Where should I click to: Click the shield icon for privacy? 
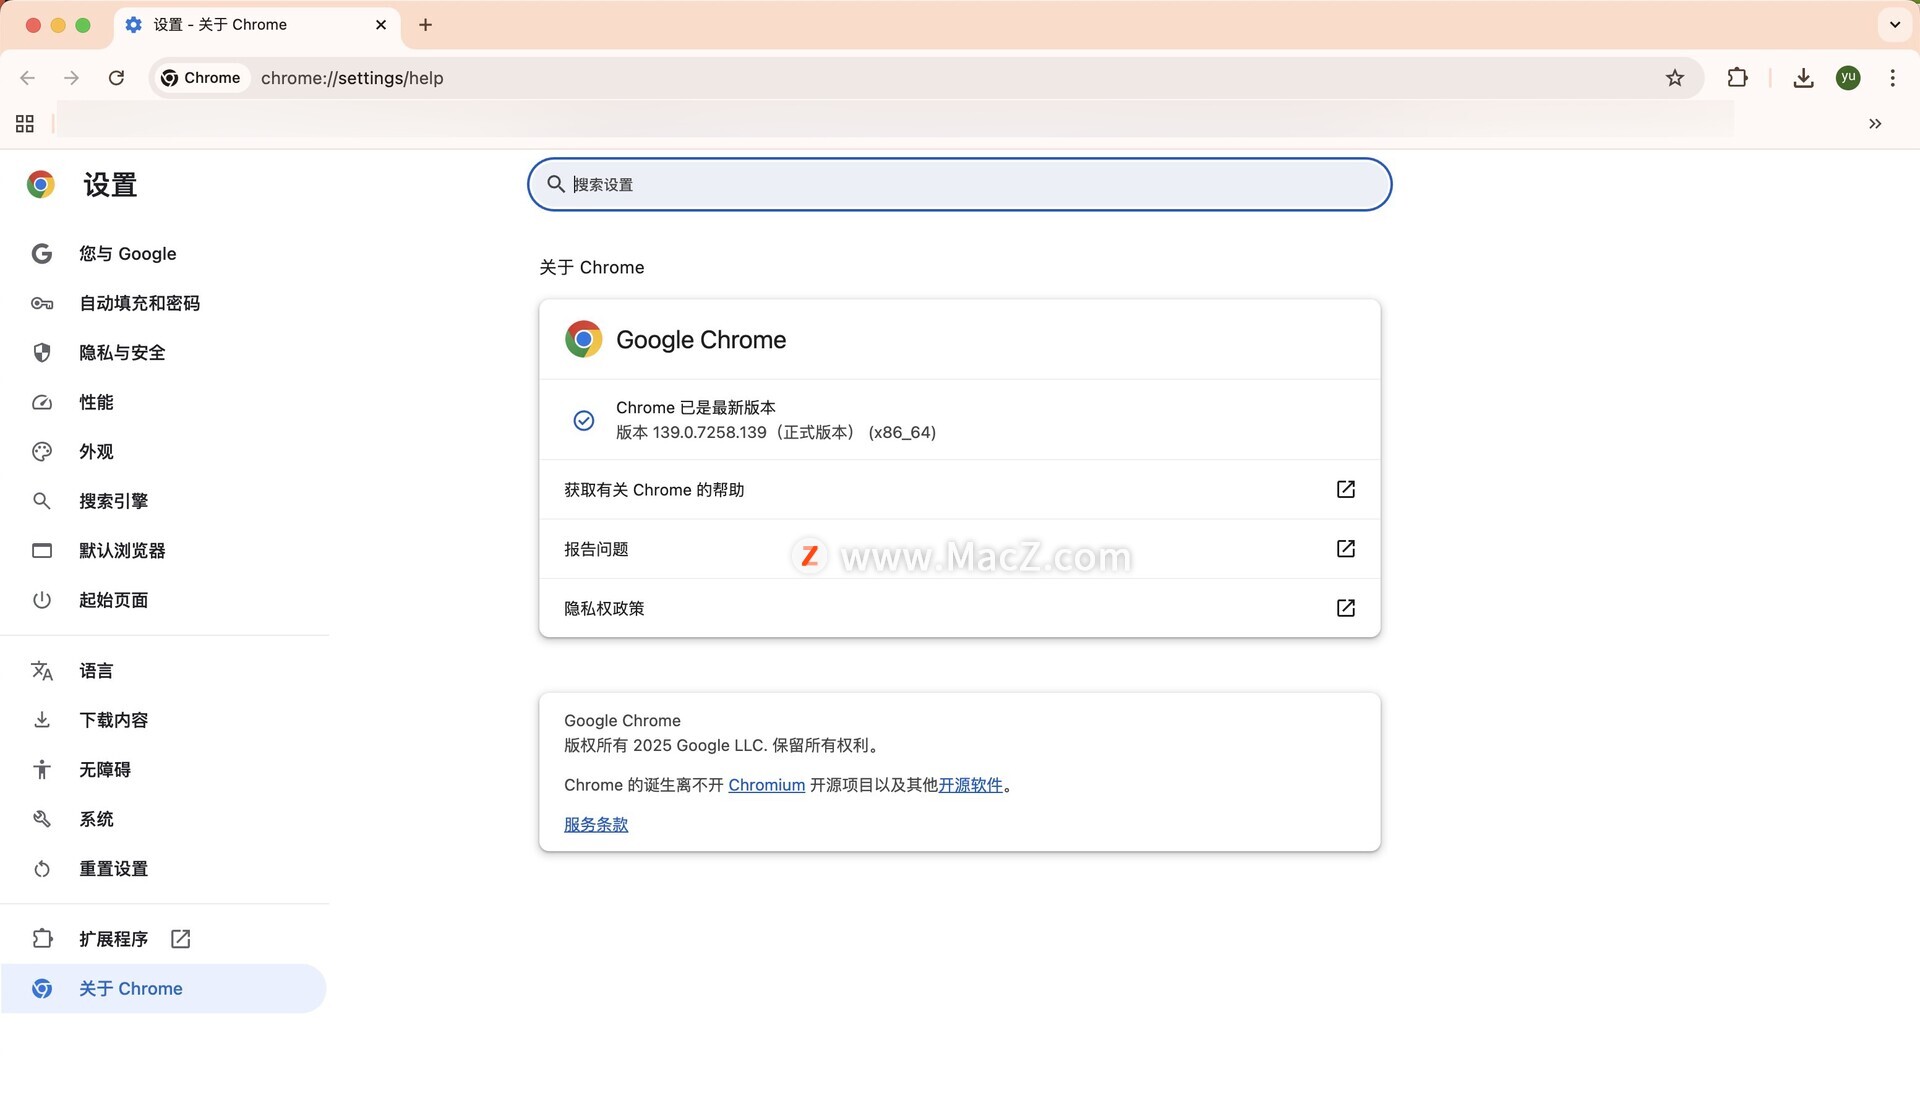coord(42,353)
